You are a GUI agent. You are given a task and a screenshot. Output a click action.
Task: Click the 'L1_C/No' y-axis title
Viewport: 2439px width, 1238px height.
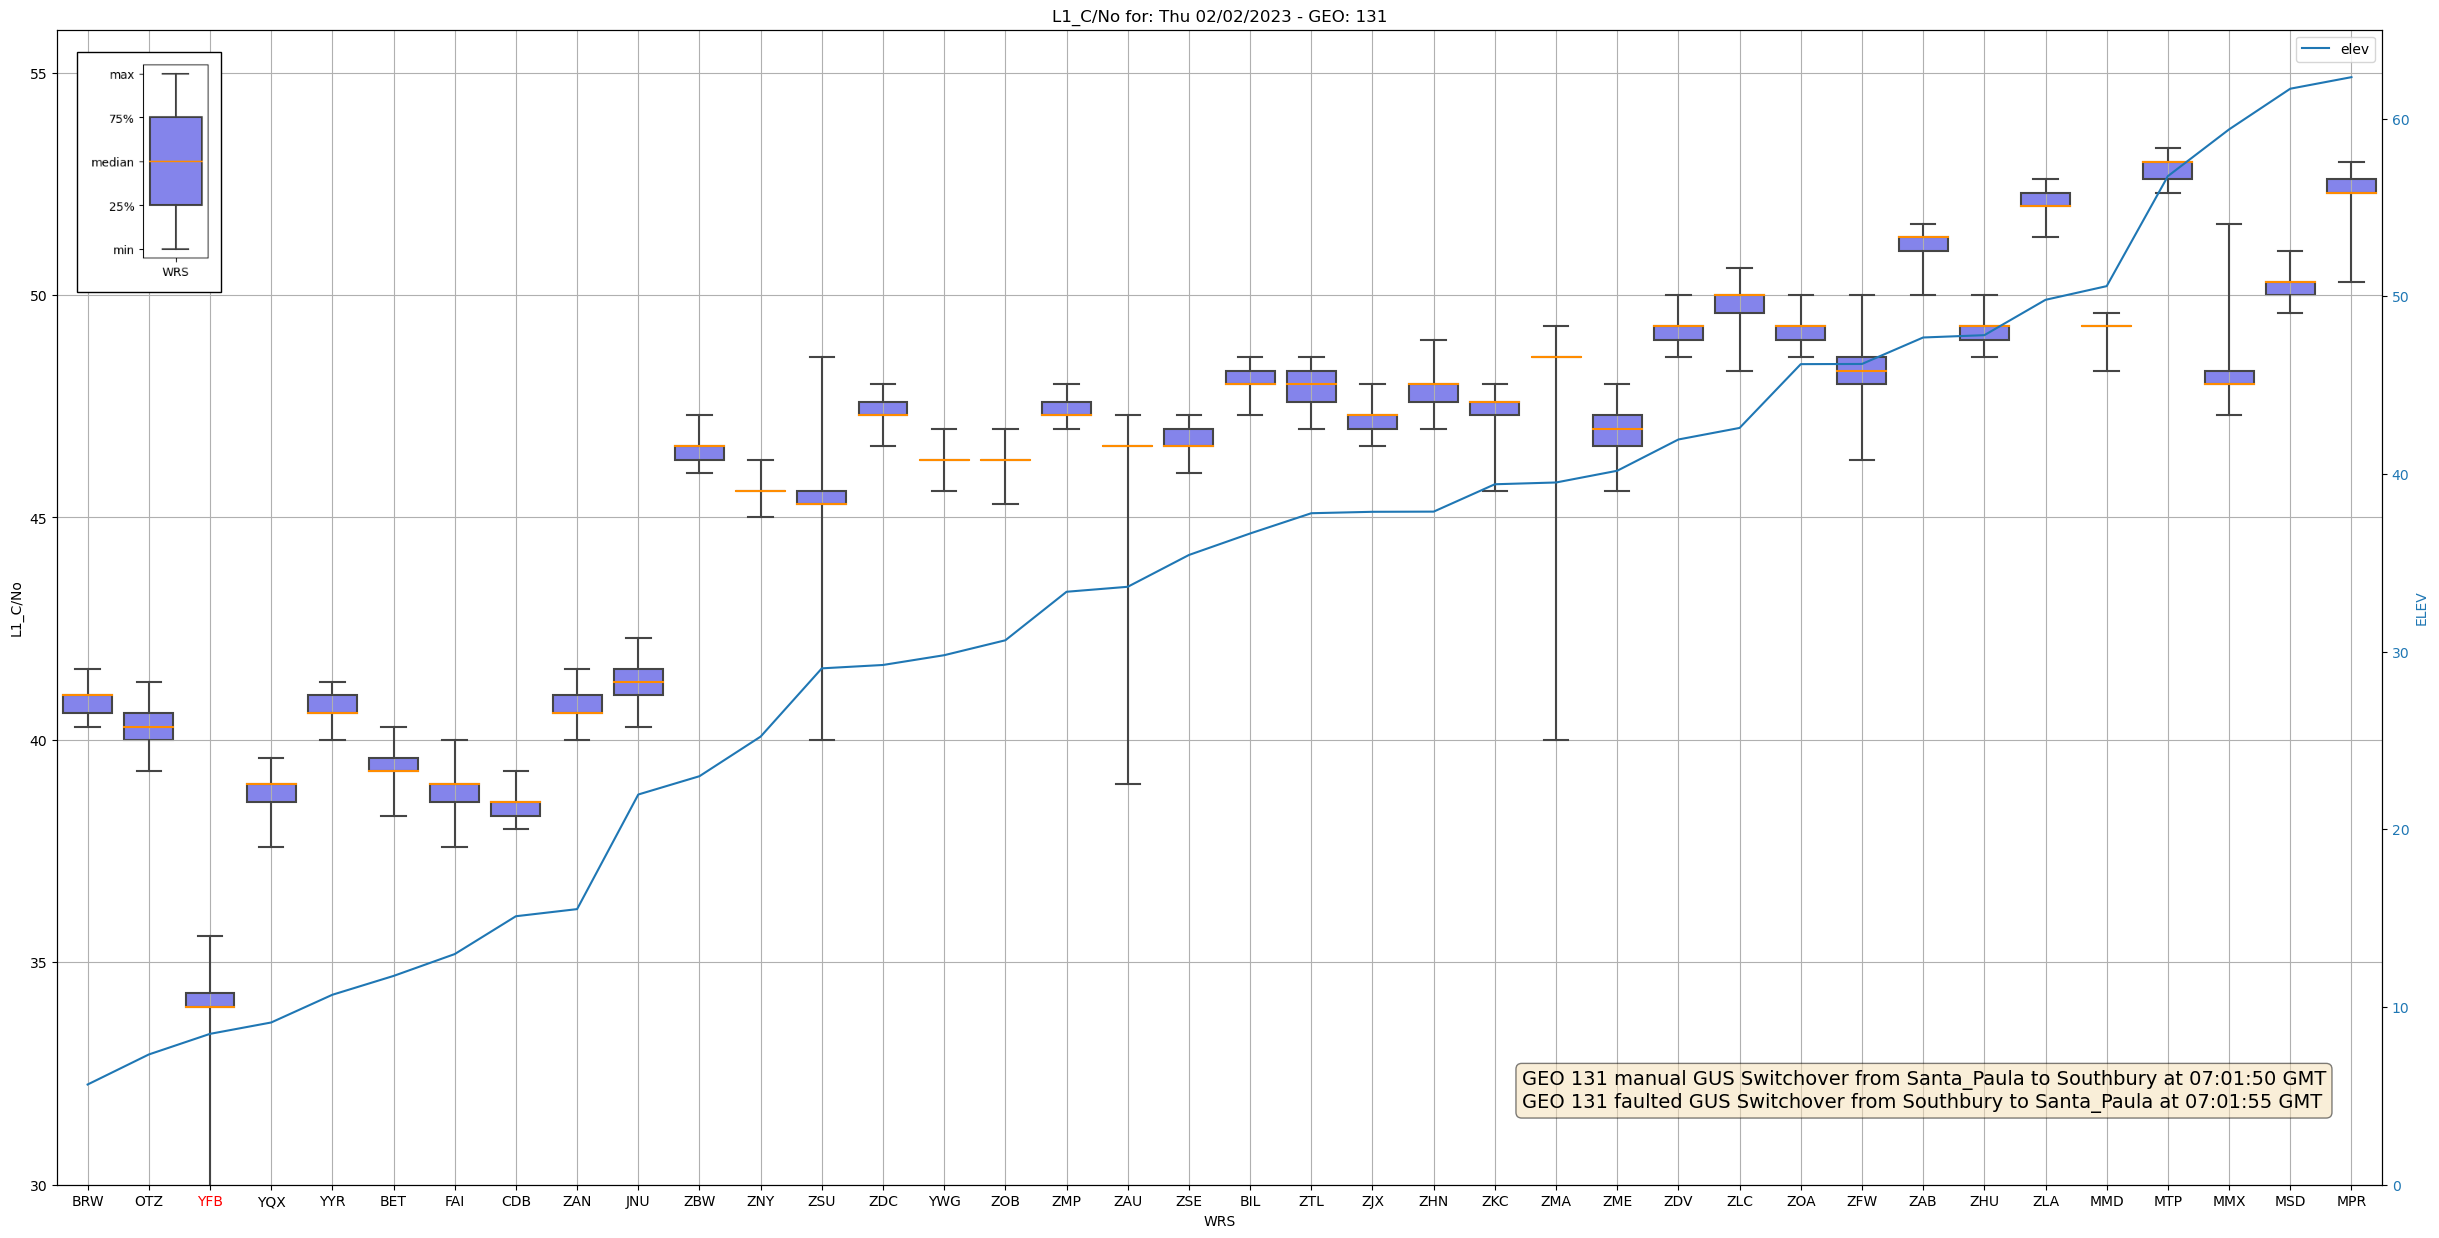point(16,609)
